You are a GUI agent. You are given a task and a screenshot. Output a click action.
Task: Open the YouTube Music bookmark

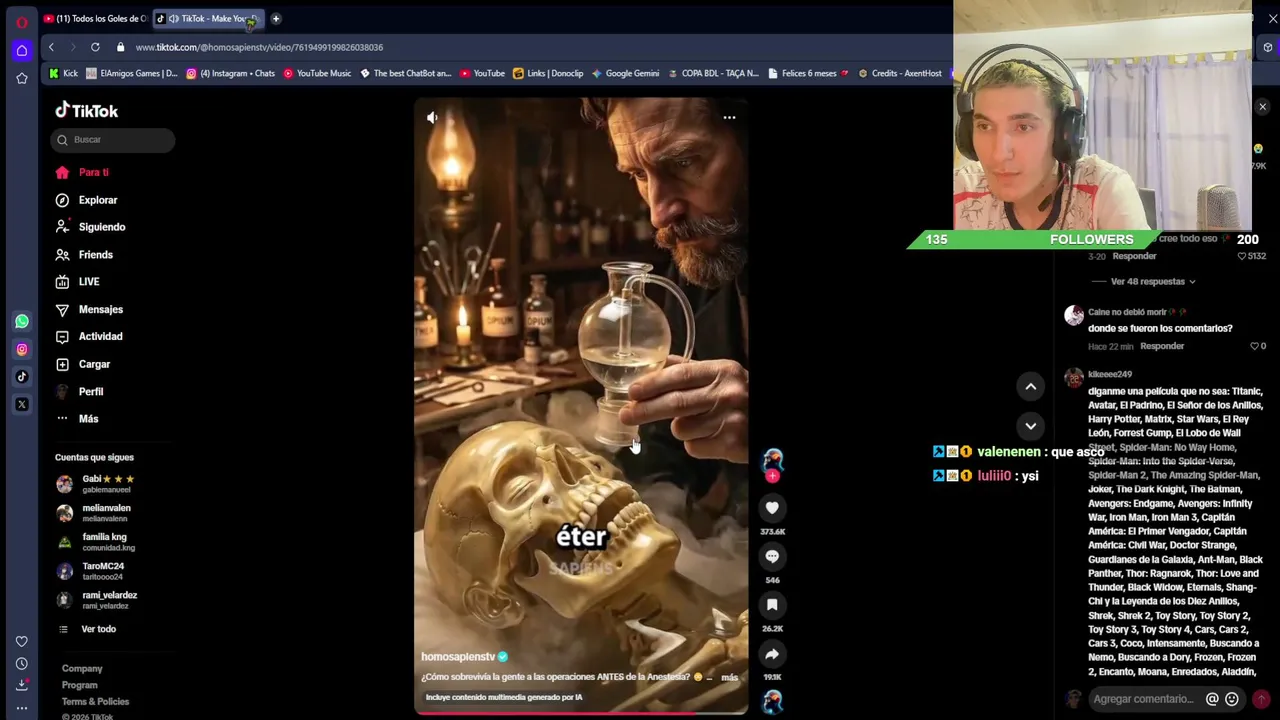[317, 73]
